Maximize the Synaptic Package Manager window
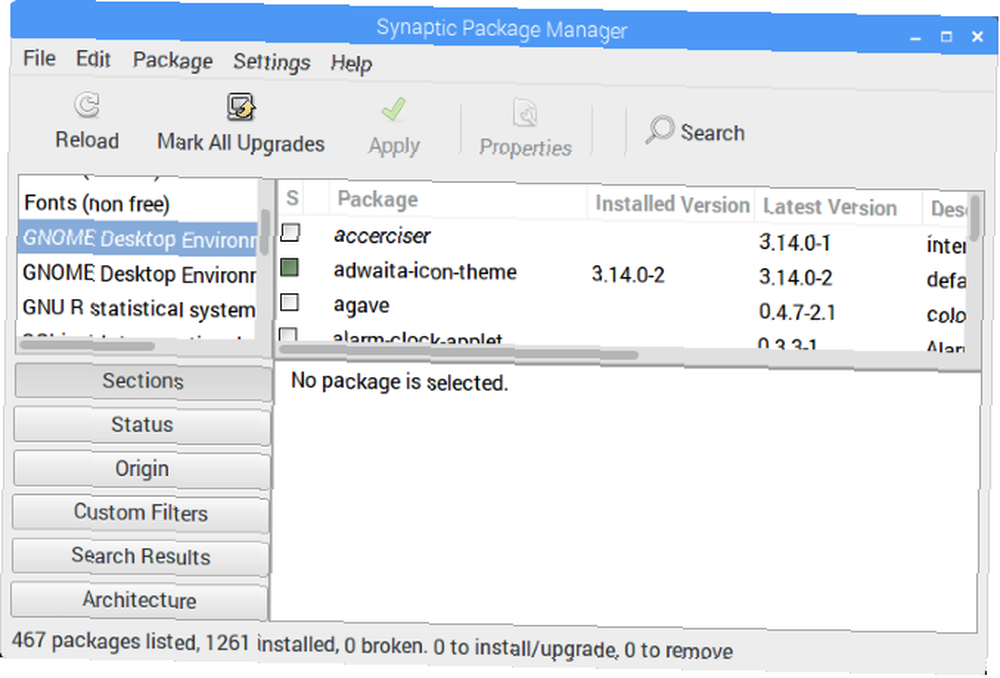1000x678 pixels. click(946, 36)
